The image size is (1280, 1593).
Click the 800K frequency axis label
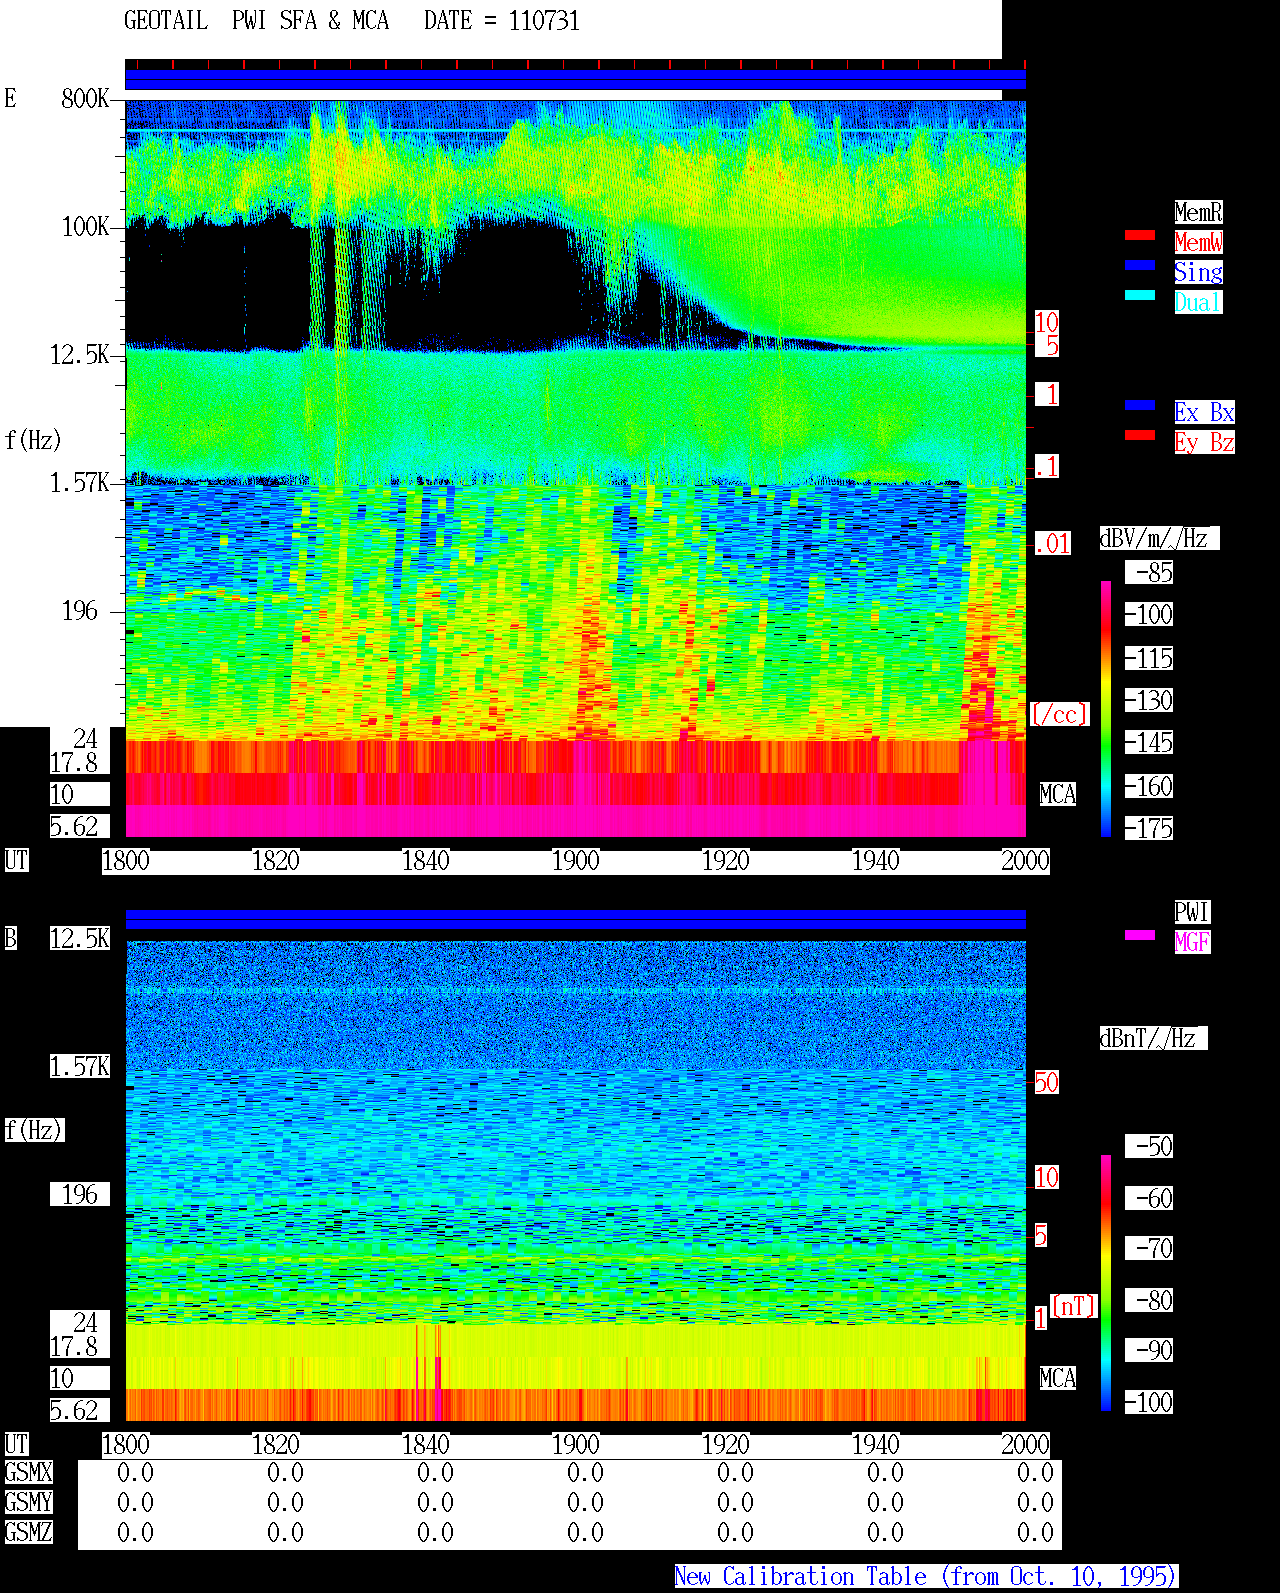click(x=85, y=99)
